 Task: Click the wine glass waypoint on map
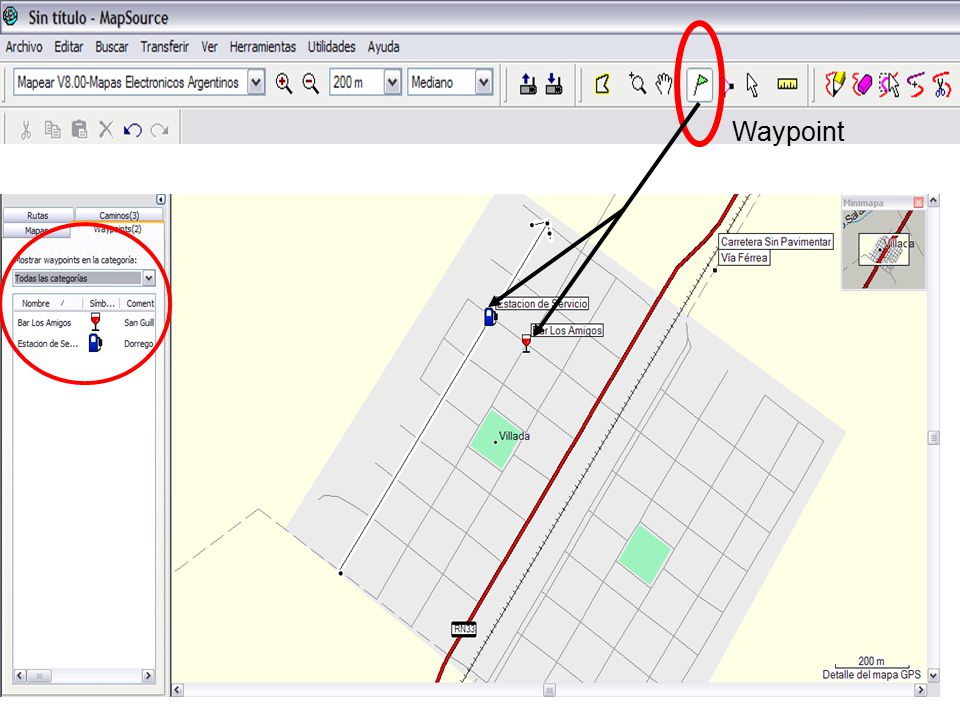[526, 343]
